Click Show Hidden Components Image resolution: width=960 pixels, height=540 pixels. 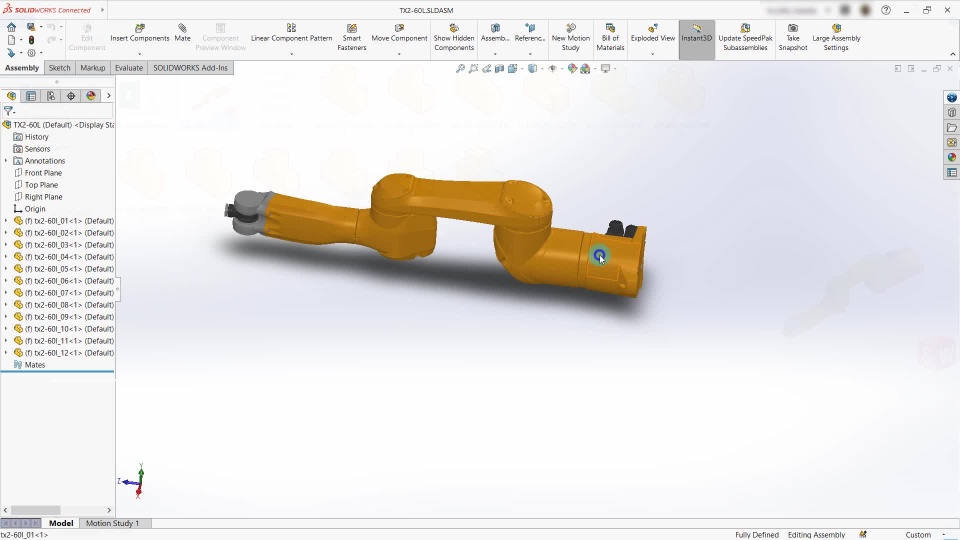tap(454, 37)
